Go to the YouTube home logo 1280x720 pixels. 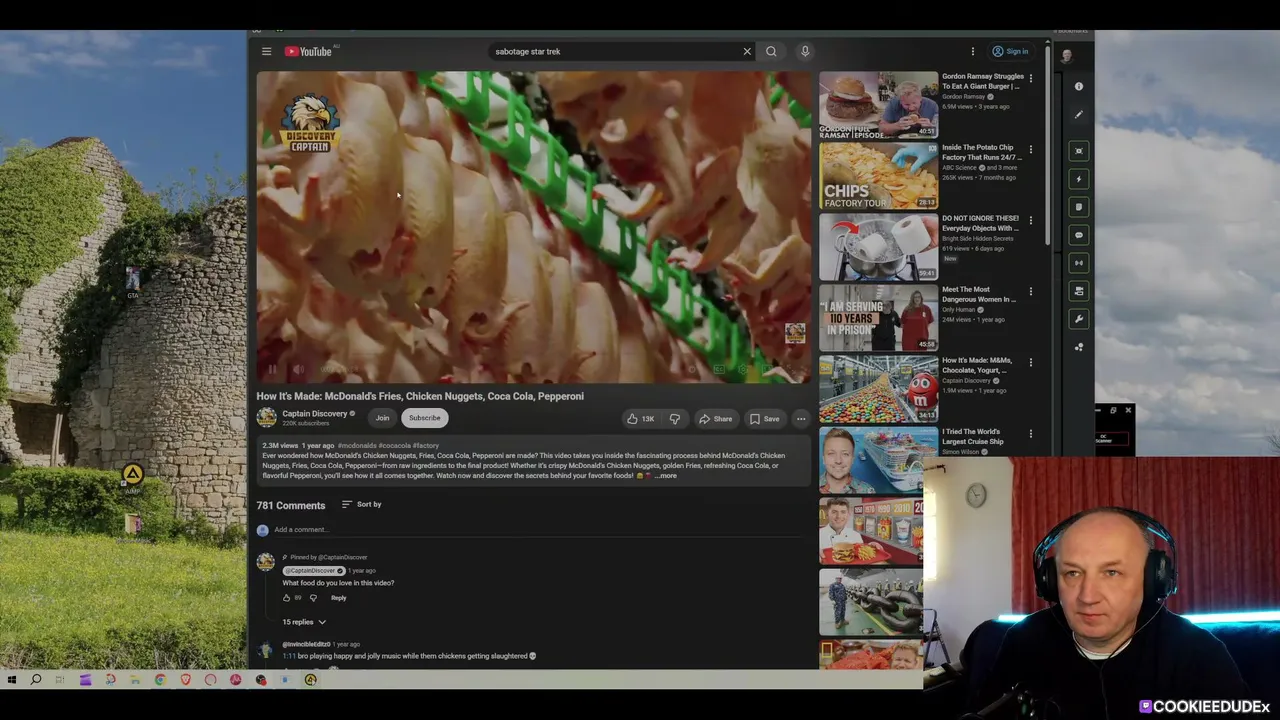(308, 51)
